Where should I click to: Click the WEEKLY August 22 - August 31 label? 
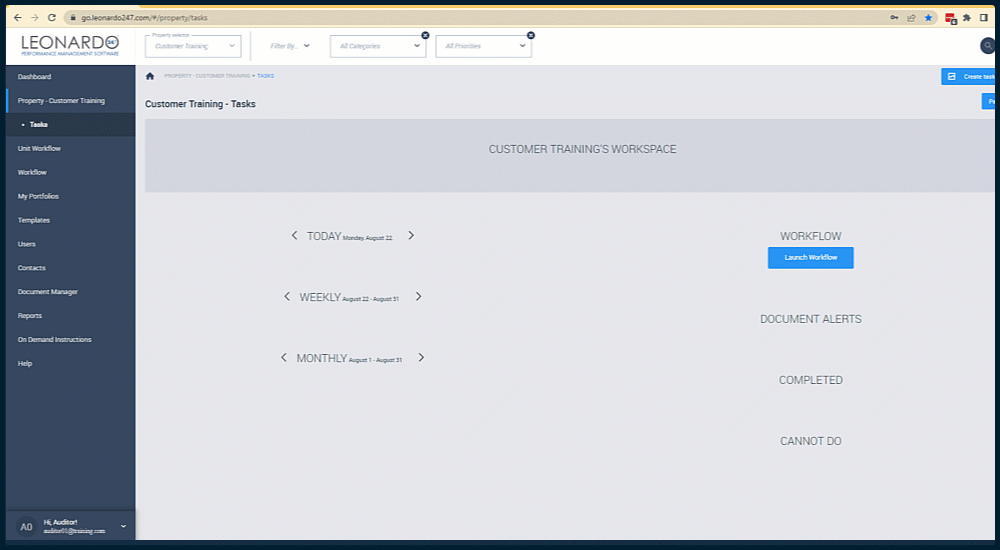click(x=349, y=297)
